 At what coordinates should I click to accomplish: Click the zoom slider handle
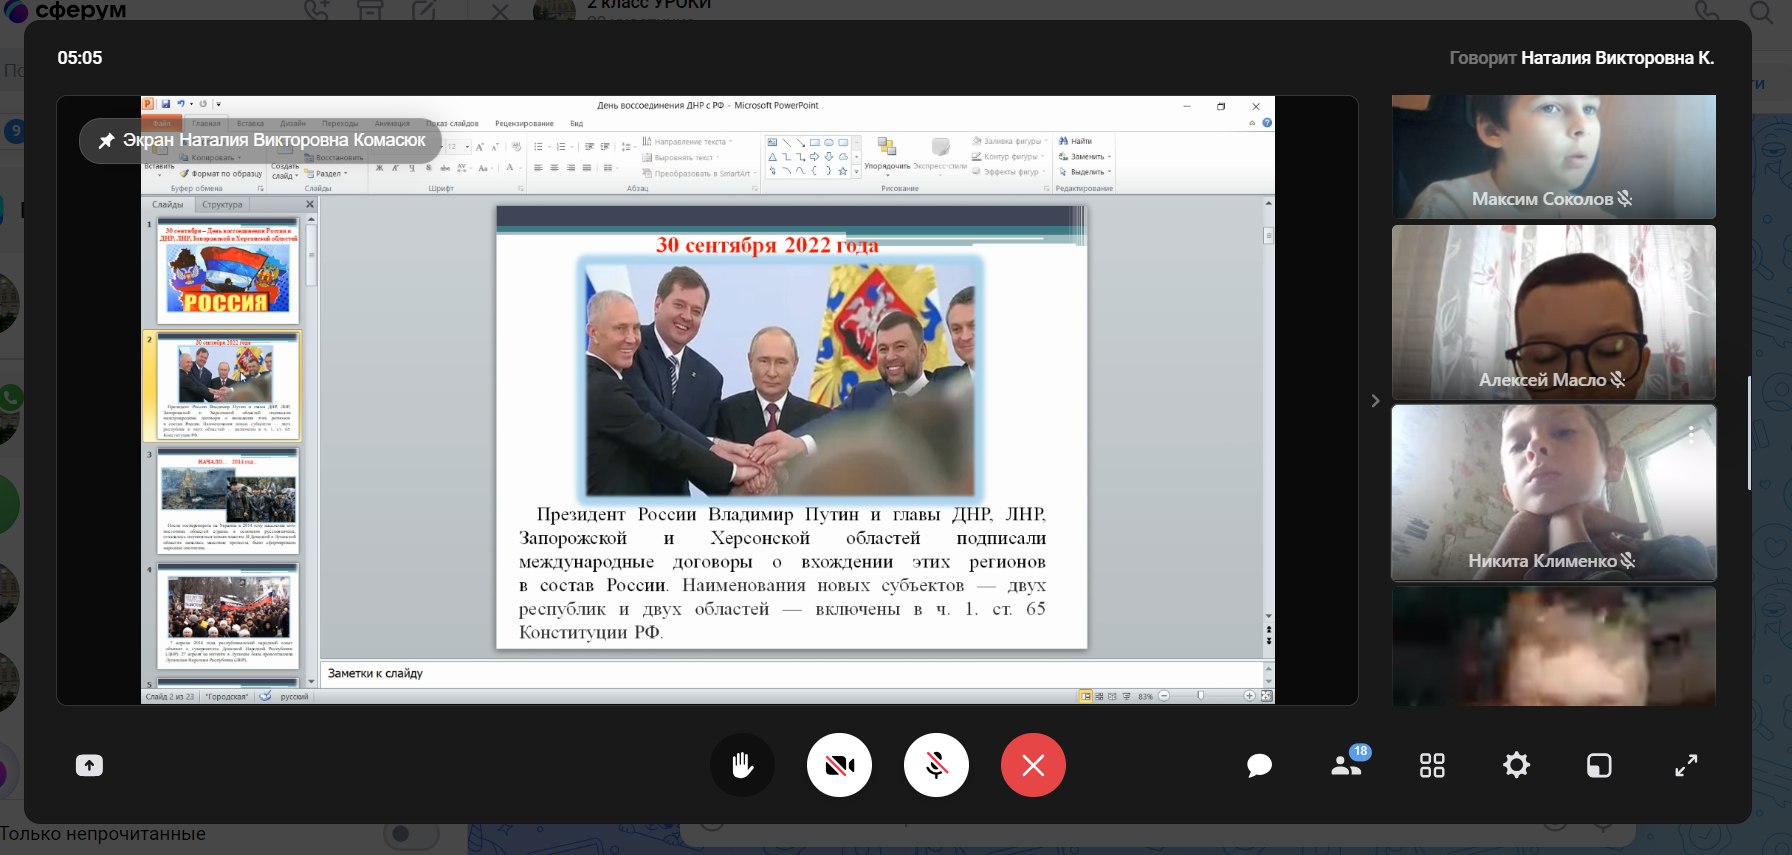coord(1201,696)
